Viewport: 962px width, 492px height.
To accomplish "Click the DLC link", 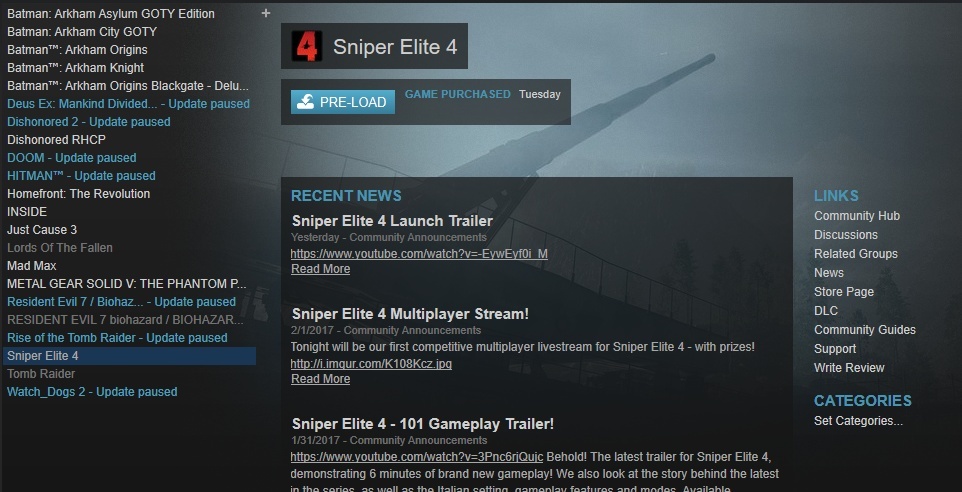I will [x=826, y=311].
